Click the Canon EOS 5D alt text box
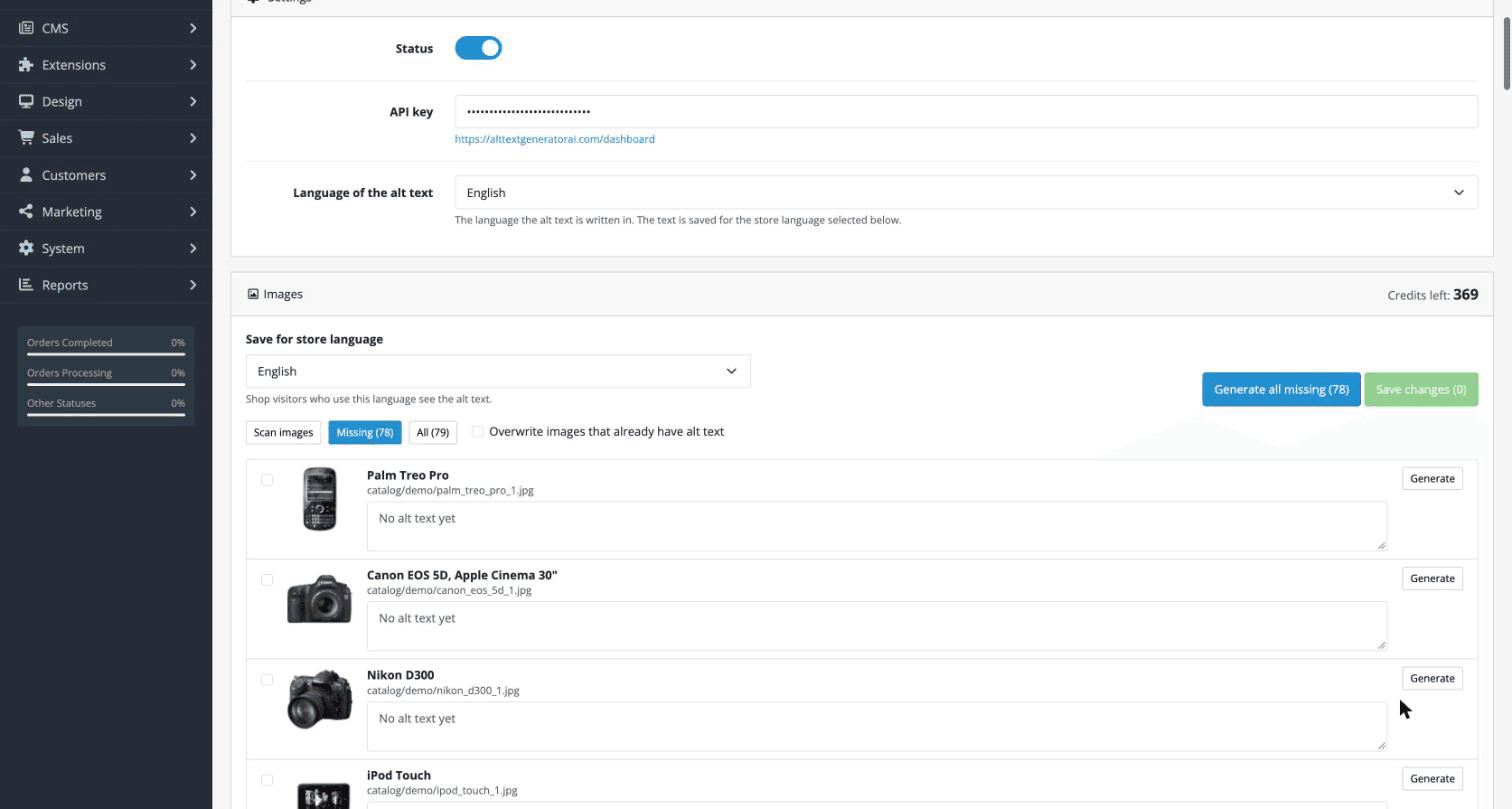 click(877, 626)
